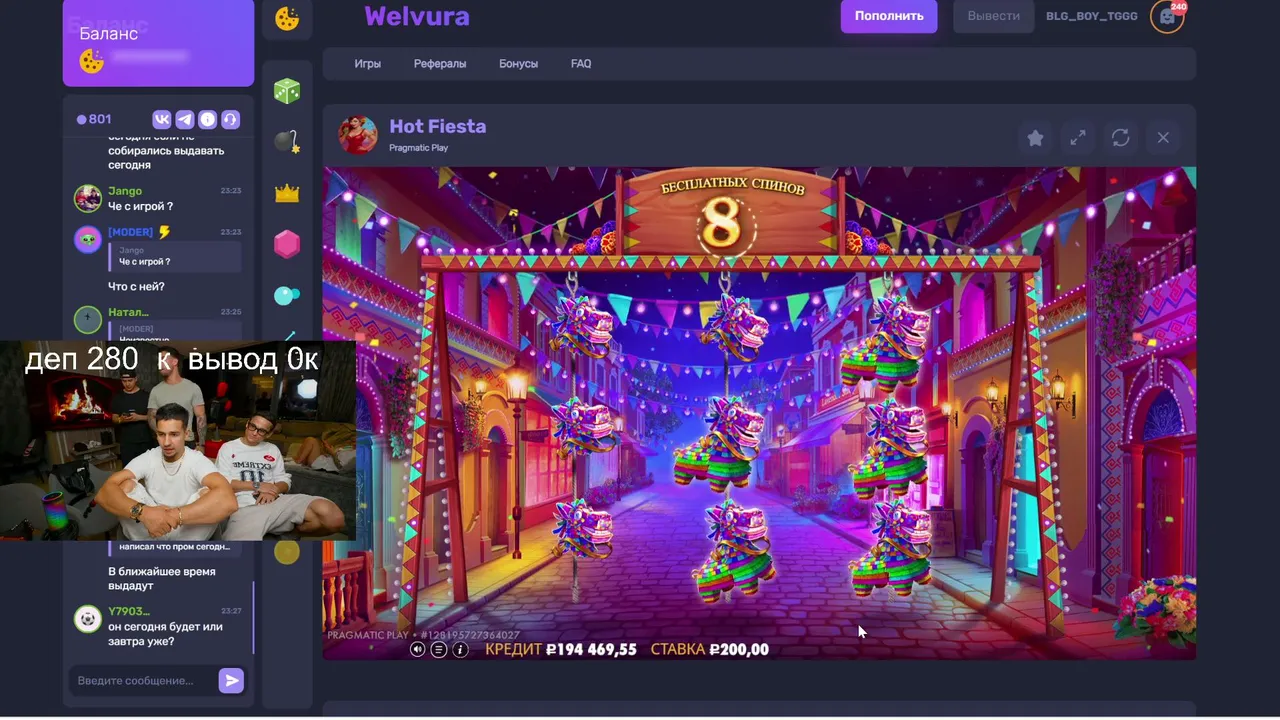The height and width of the screenshot is (720, 1280).
Task: Mute the slot game sound
Action: pyautogui.click(x=418, y=649)
